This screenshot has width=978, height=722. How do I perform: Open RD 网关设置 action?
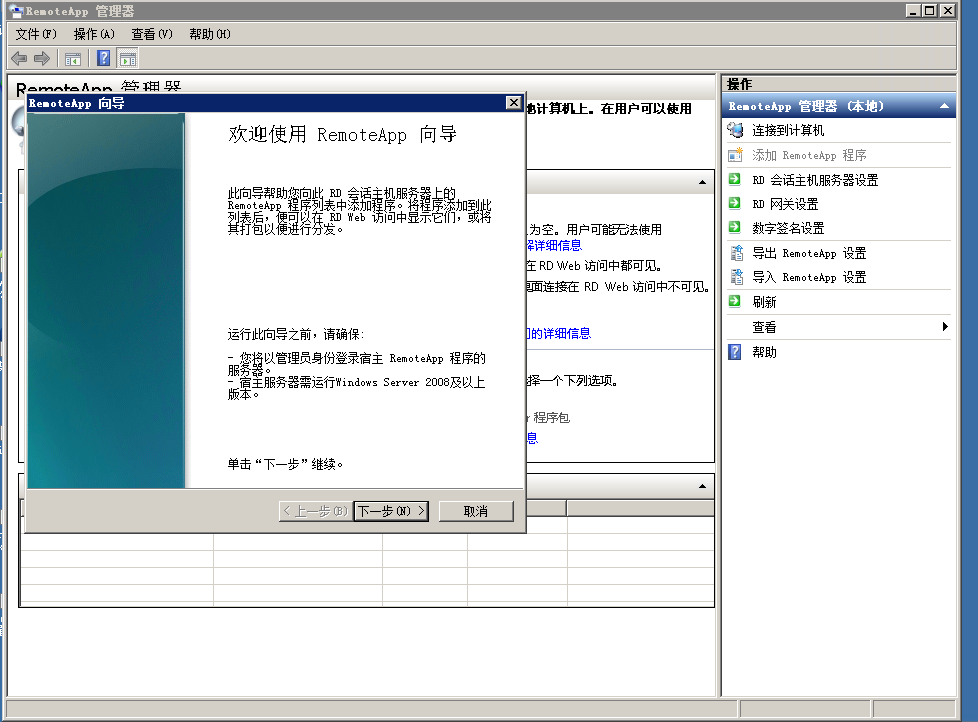(x=785, y=204)
